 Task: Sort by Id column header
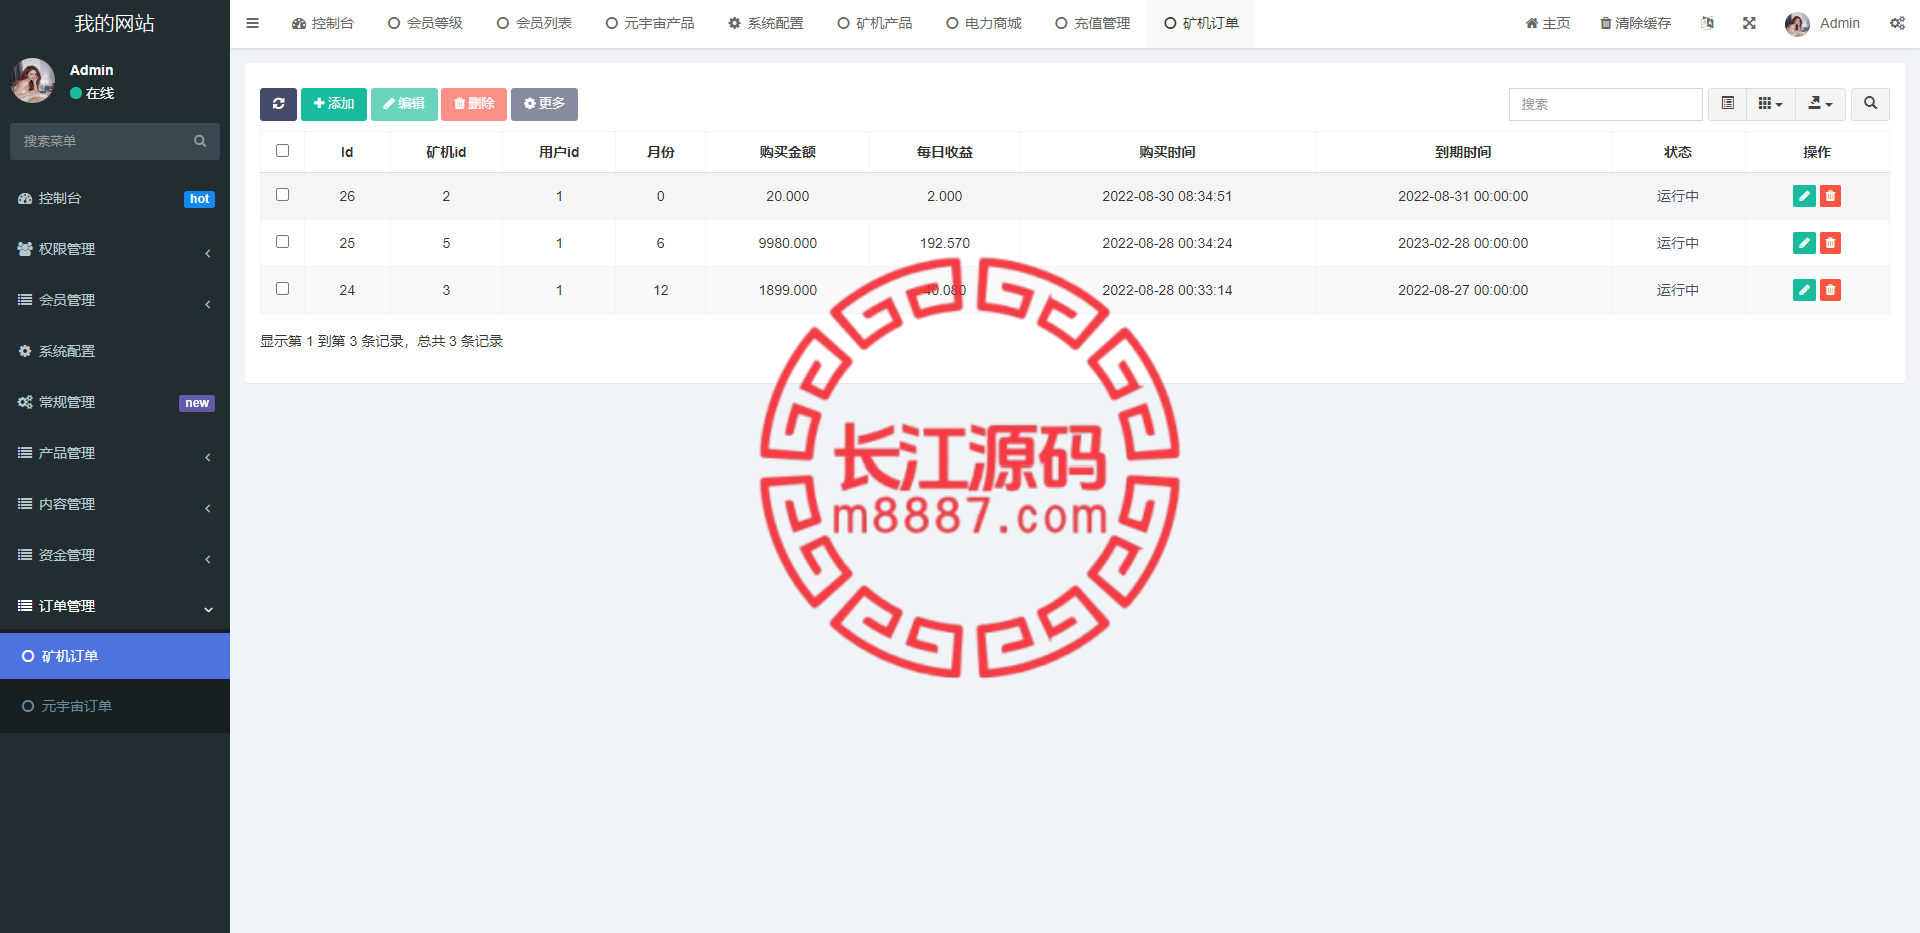[x=347, y=152]
